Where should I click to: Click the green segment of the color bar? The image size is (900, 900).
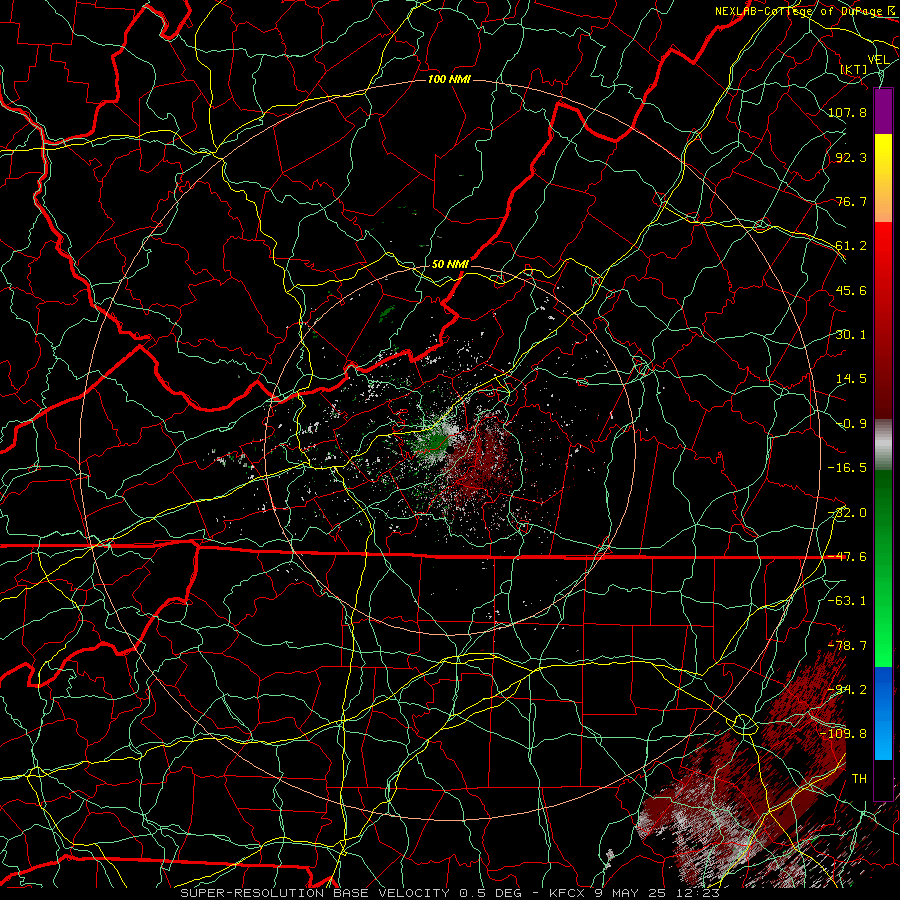pos(883,568)
